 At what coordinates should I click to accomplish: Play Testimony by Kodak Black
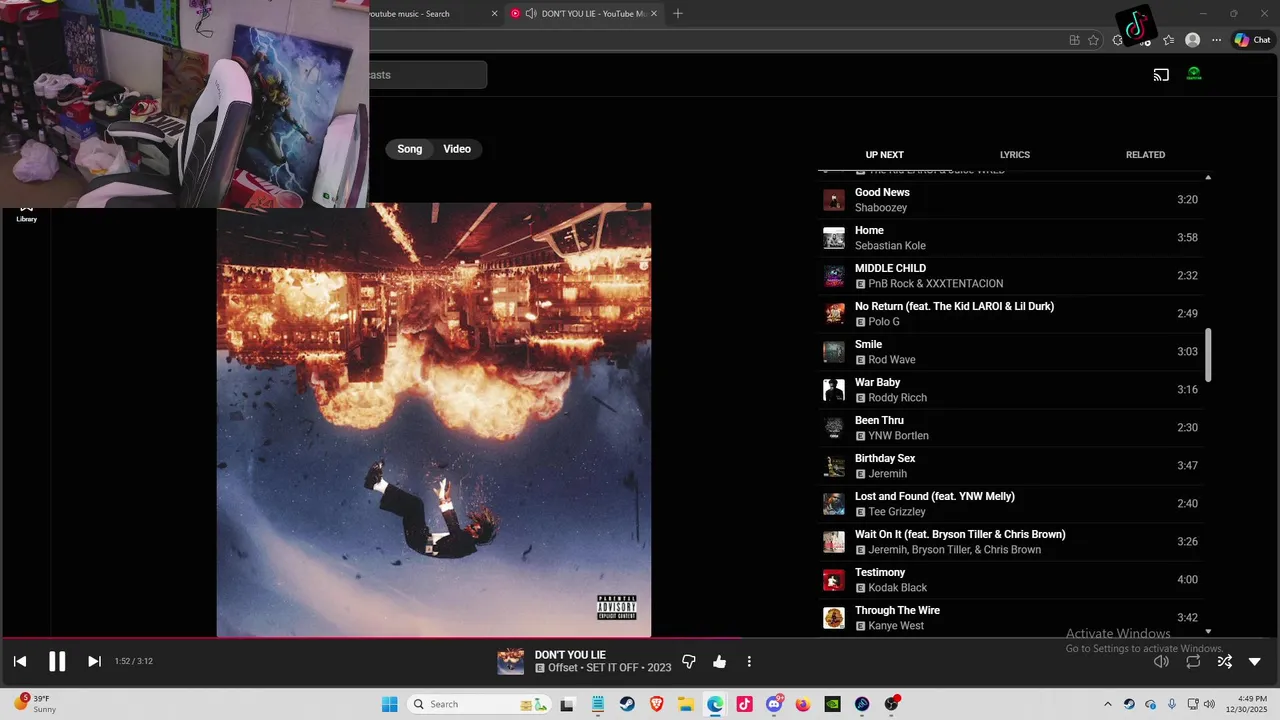1010,580
